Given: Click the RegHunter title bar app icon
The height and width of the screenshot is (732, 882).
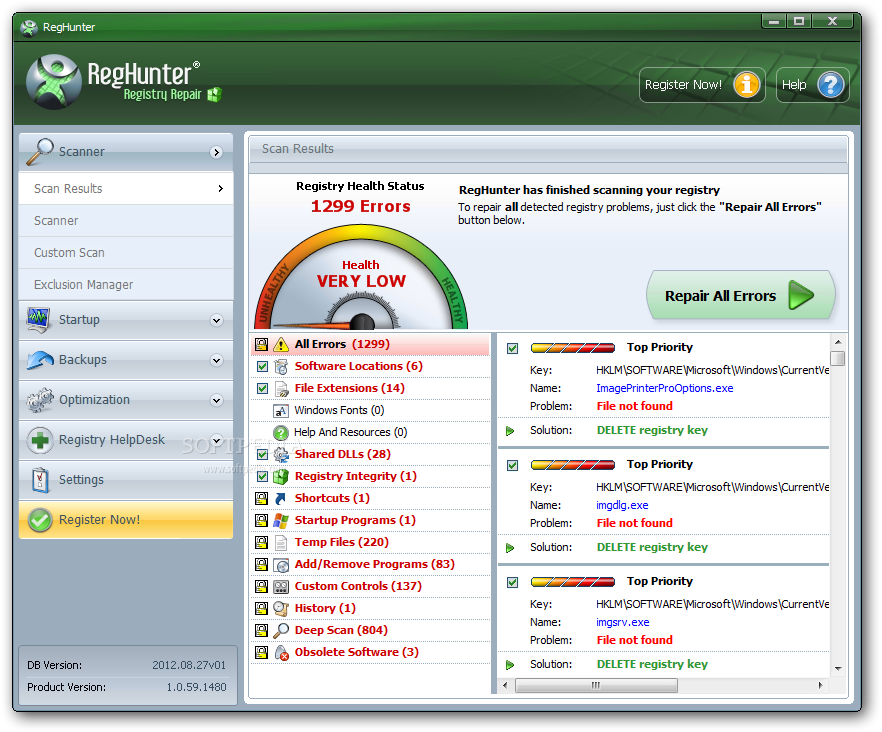Looking at the screenshot, I should (29, 27).
